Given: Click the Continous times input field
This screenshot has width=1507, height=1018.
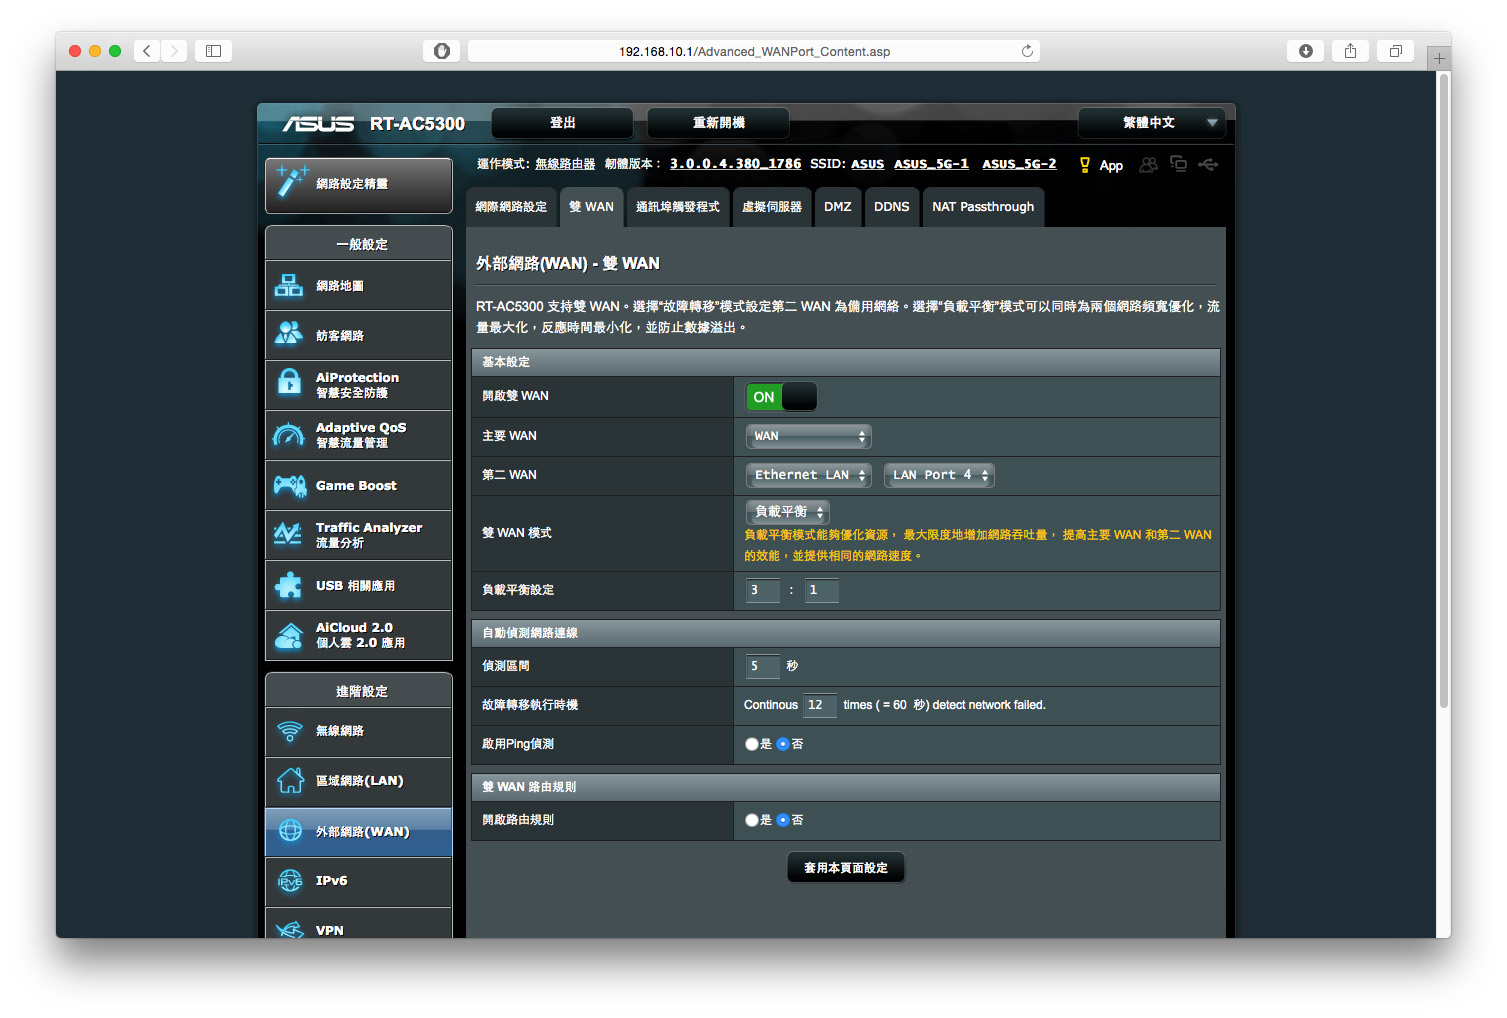Looking at the screenshot, I should [x=820, y=705].
